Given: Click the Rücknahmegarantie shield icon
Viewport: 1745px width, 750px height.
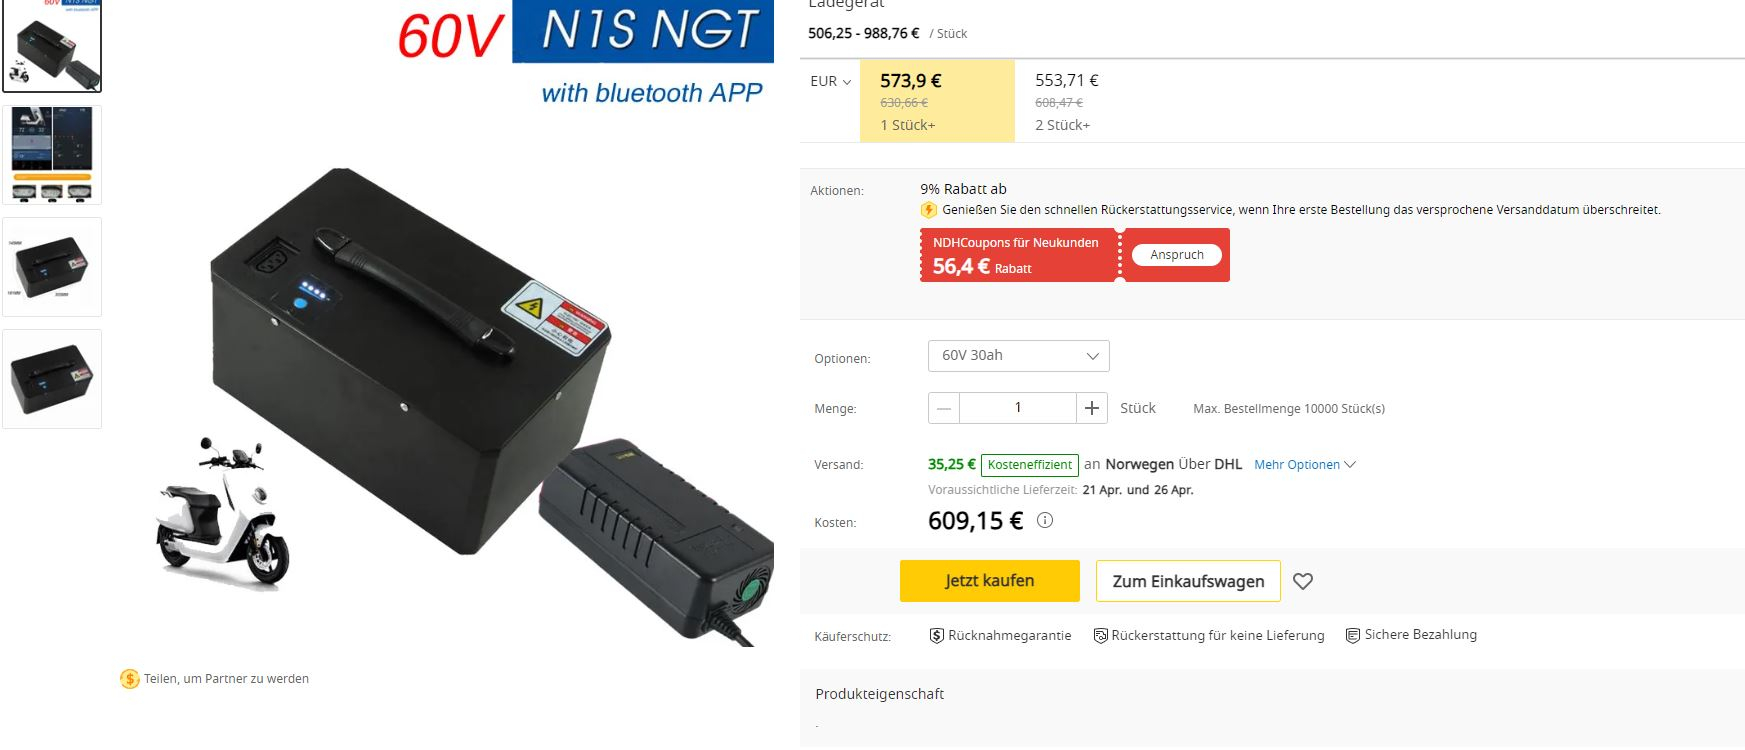Looking at the screenshot, I should pos(937,635).
